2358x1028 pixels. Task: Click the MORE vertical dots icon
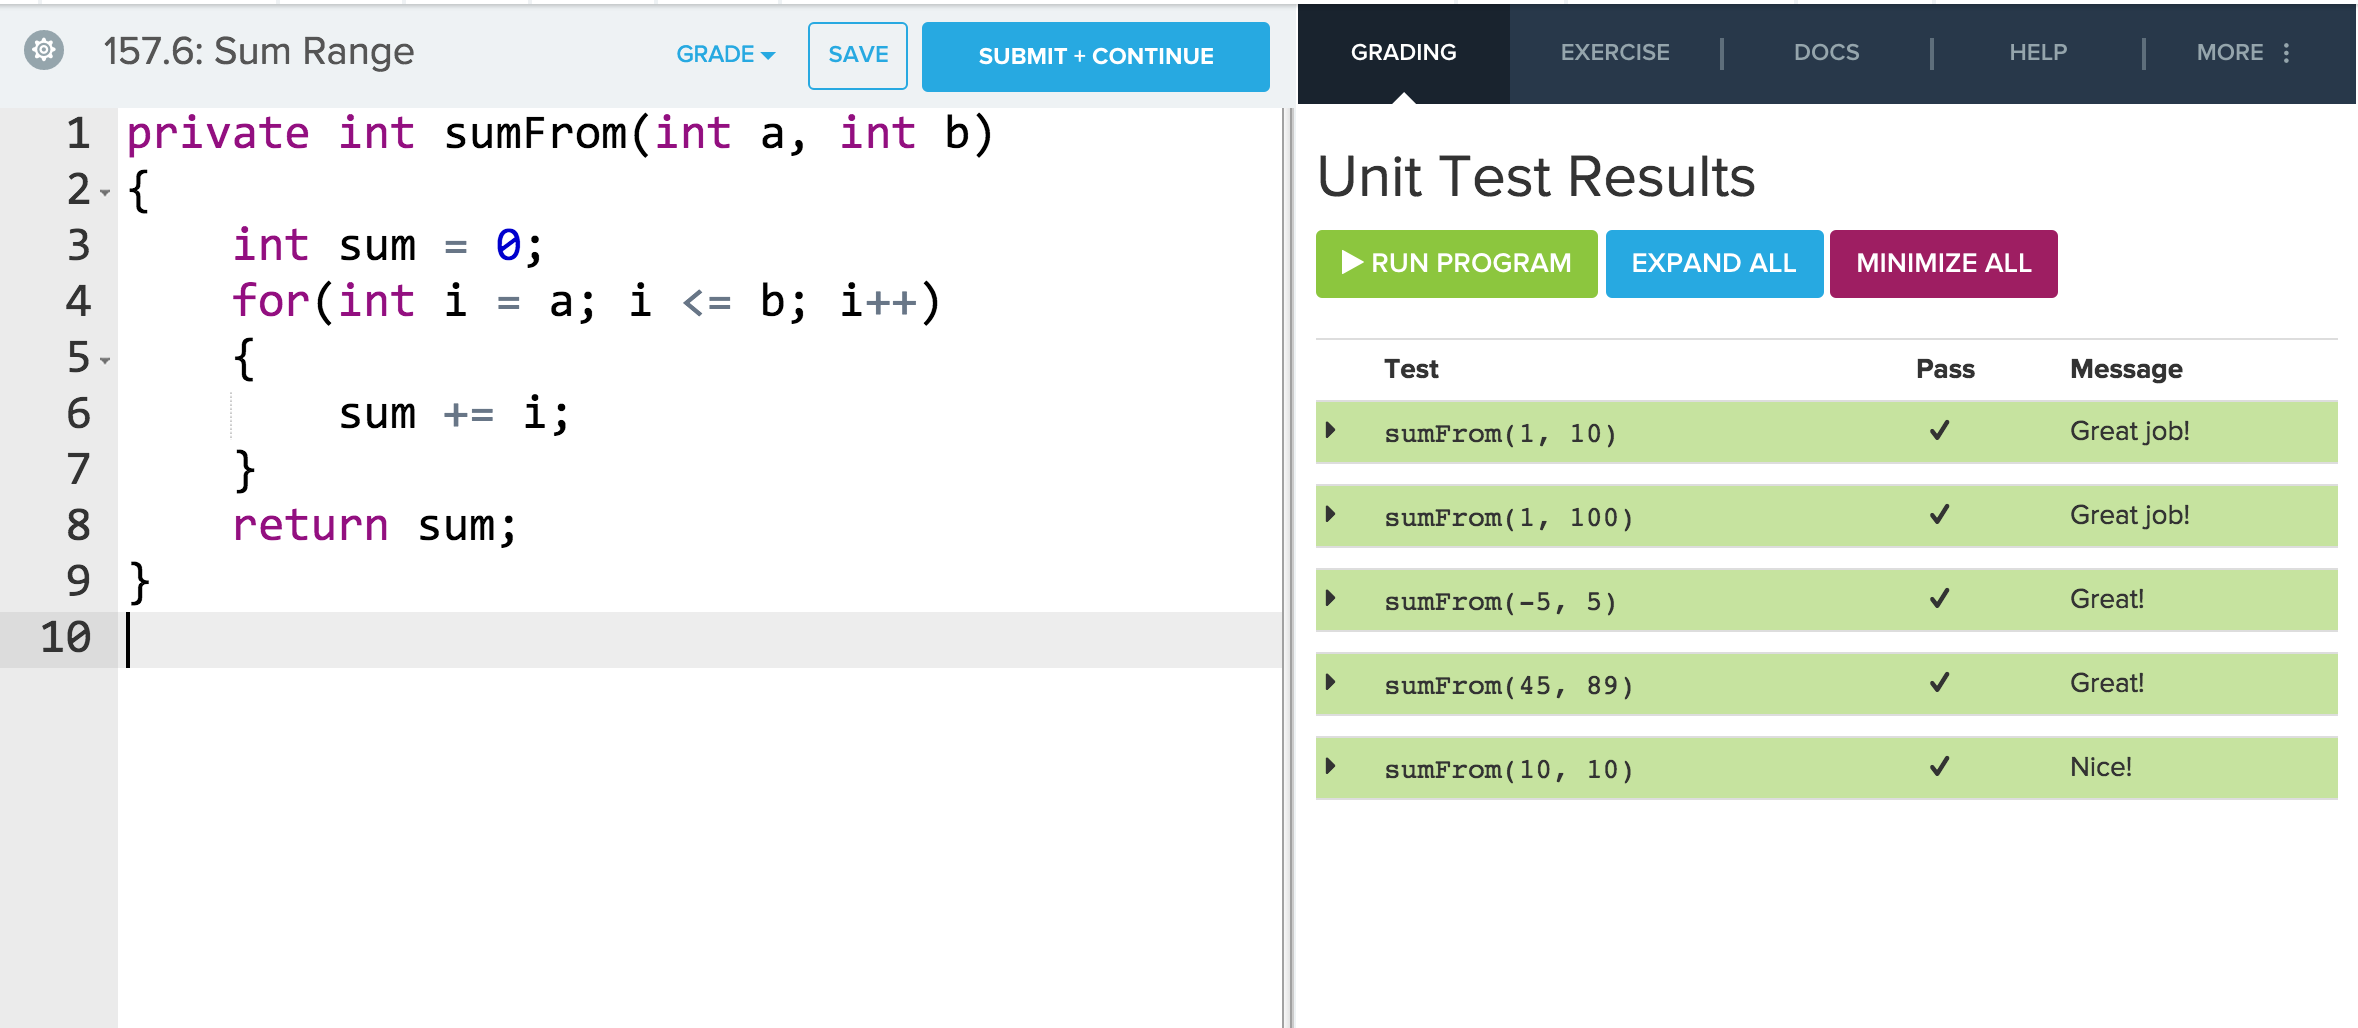pos(2287,53)
